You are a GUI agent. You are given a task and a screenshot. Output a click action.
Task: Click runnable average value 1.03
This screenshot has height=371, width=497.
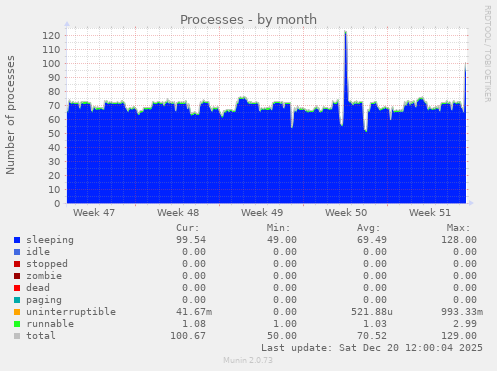375,324
